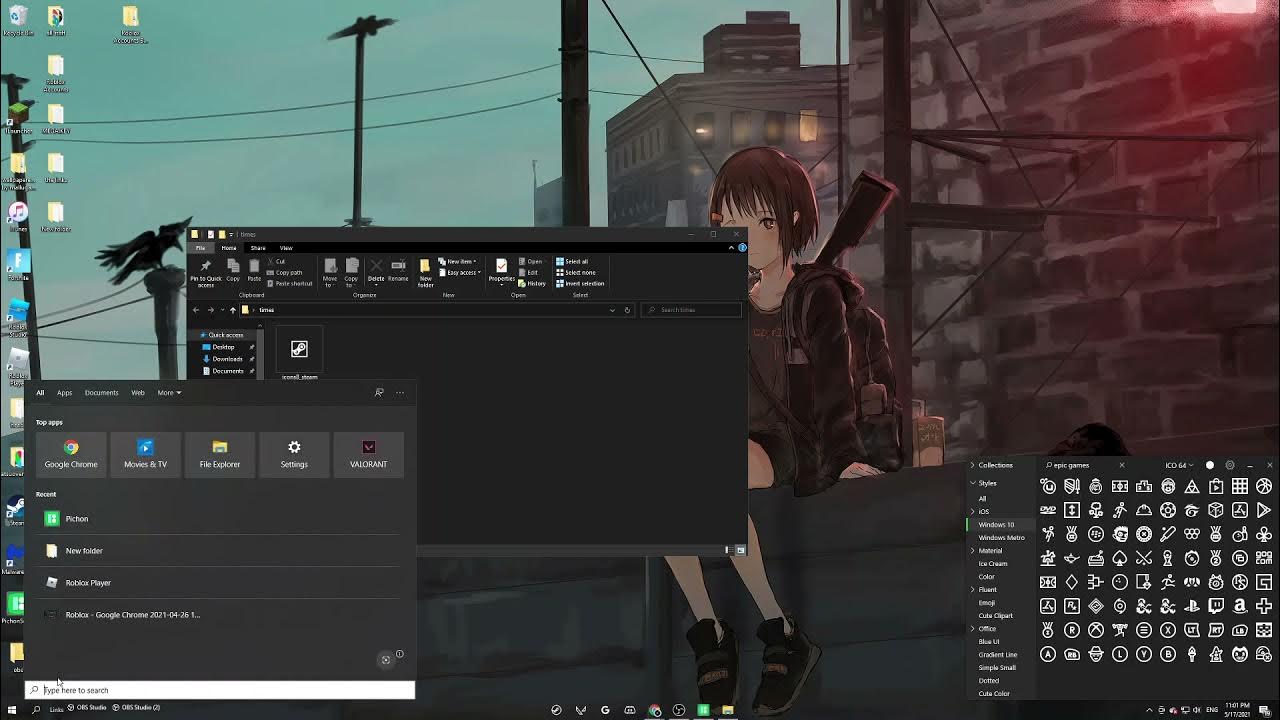
Task: Clear the epic games search text
Action: point(1121,465)
